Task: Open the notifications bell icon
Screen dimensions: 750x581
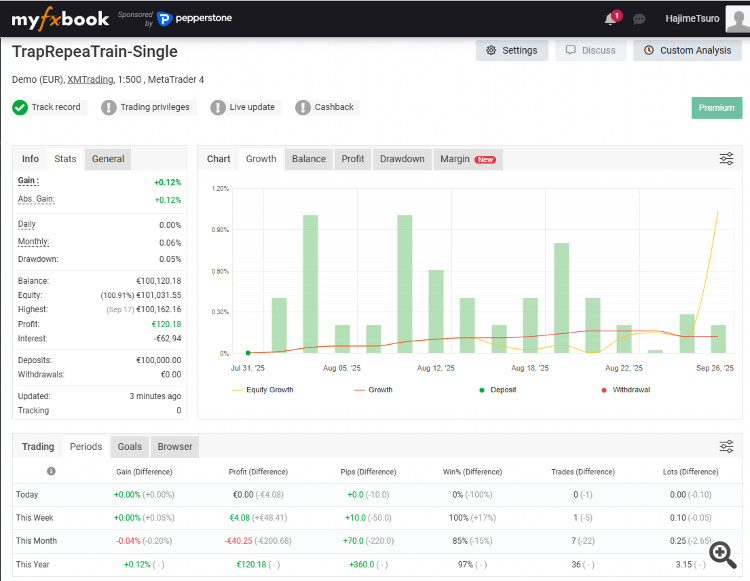Action: coord(610,19)
